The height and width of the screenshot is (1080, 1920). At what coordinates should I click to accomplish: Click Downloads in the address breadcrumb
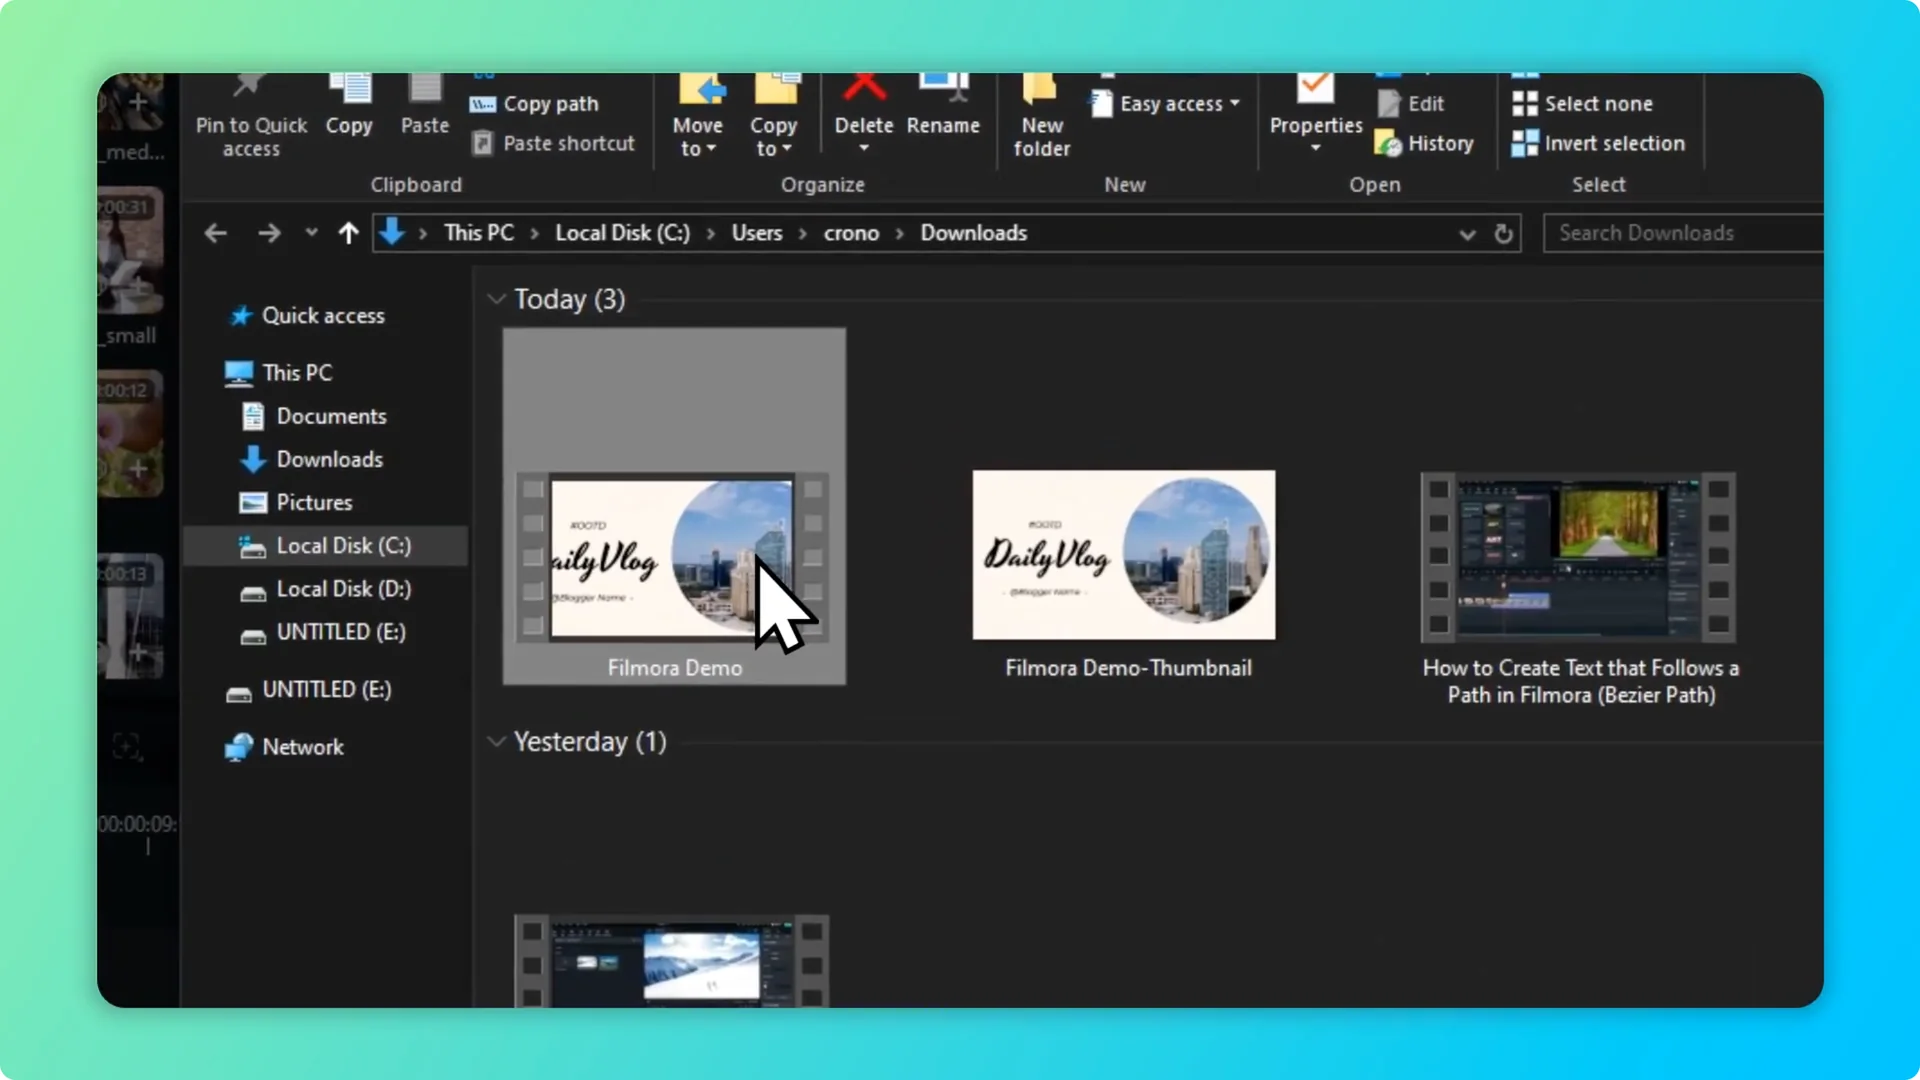point(974,233)
